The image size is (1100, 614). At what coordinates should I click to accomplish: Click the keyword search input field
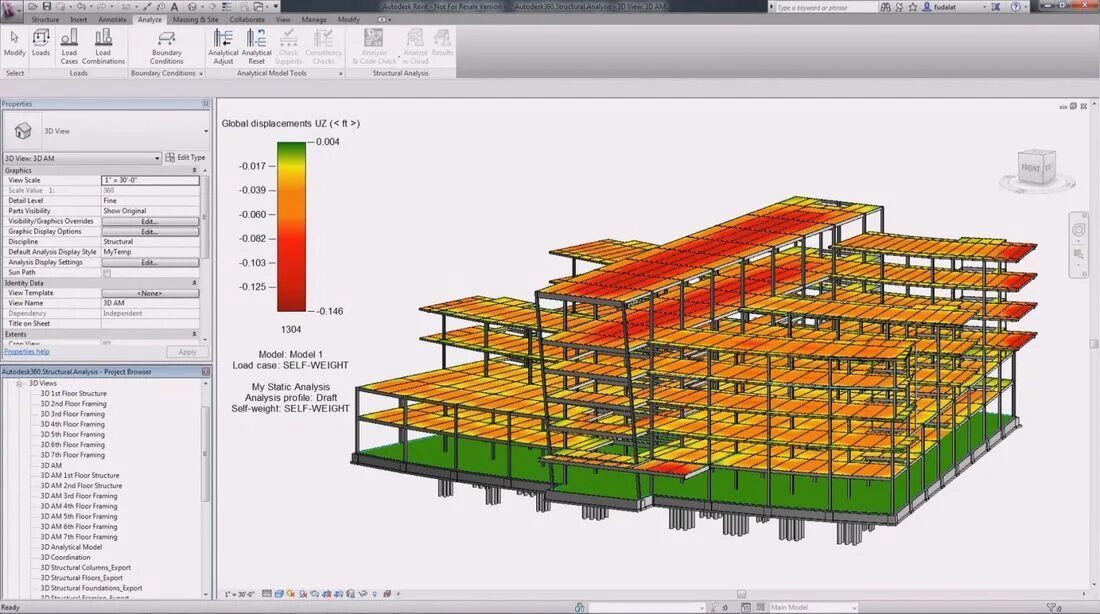[x=826, y=6]
